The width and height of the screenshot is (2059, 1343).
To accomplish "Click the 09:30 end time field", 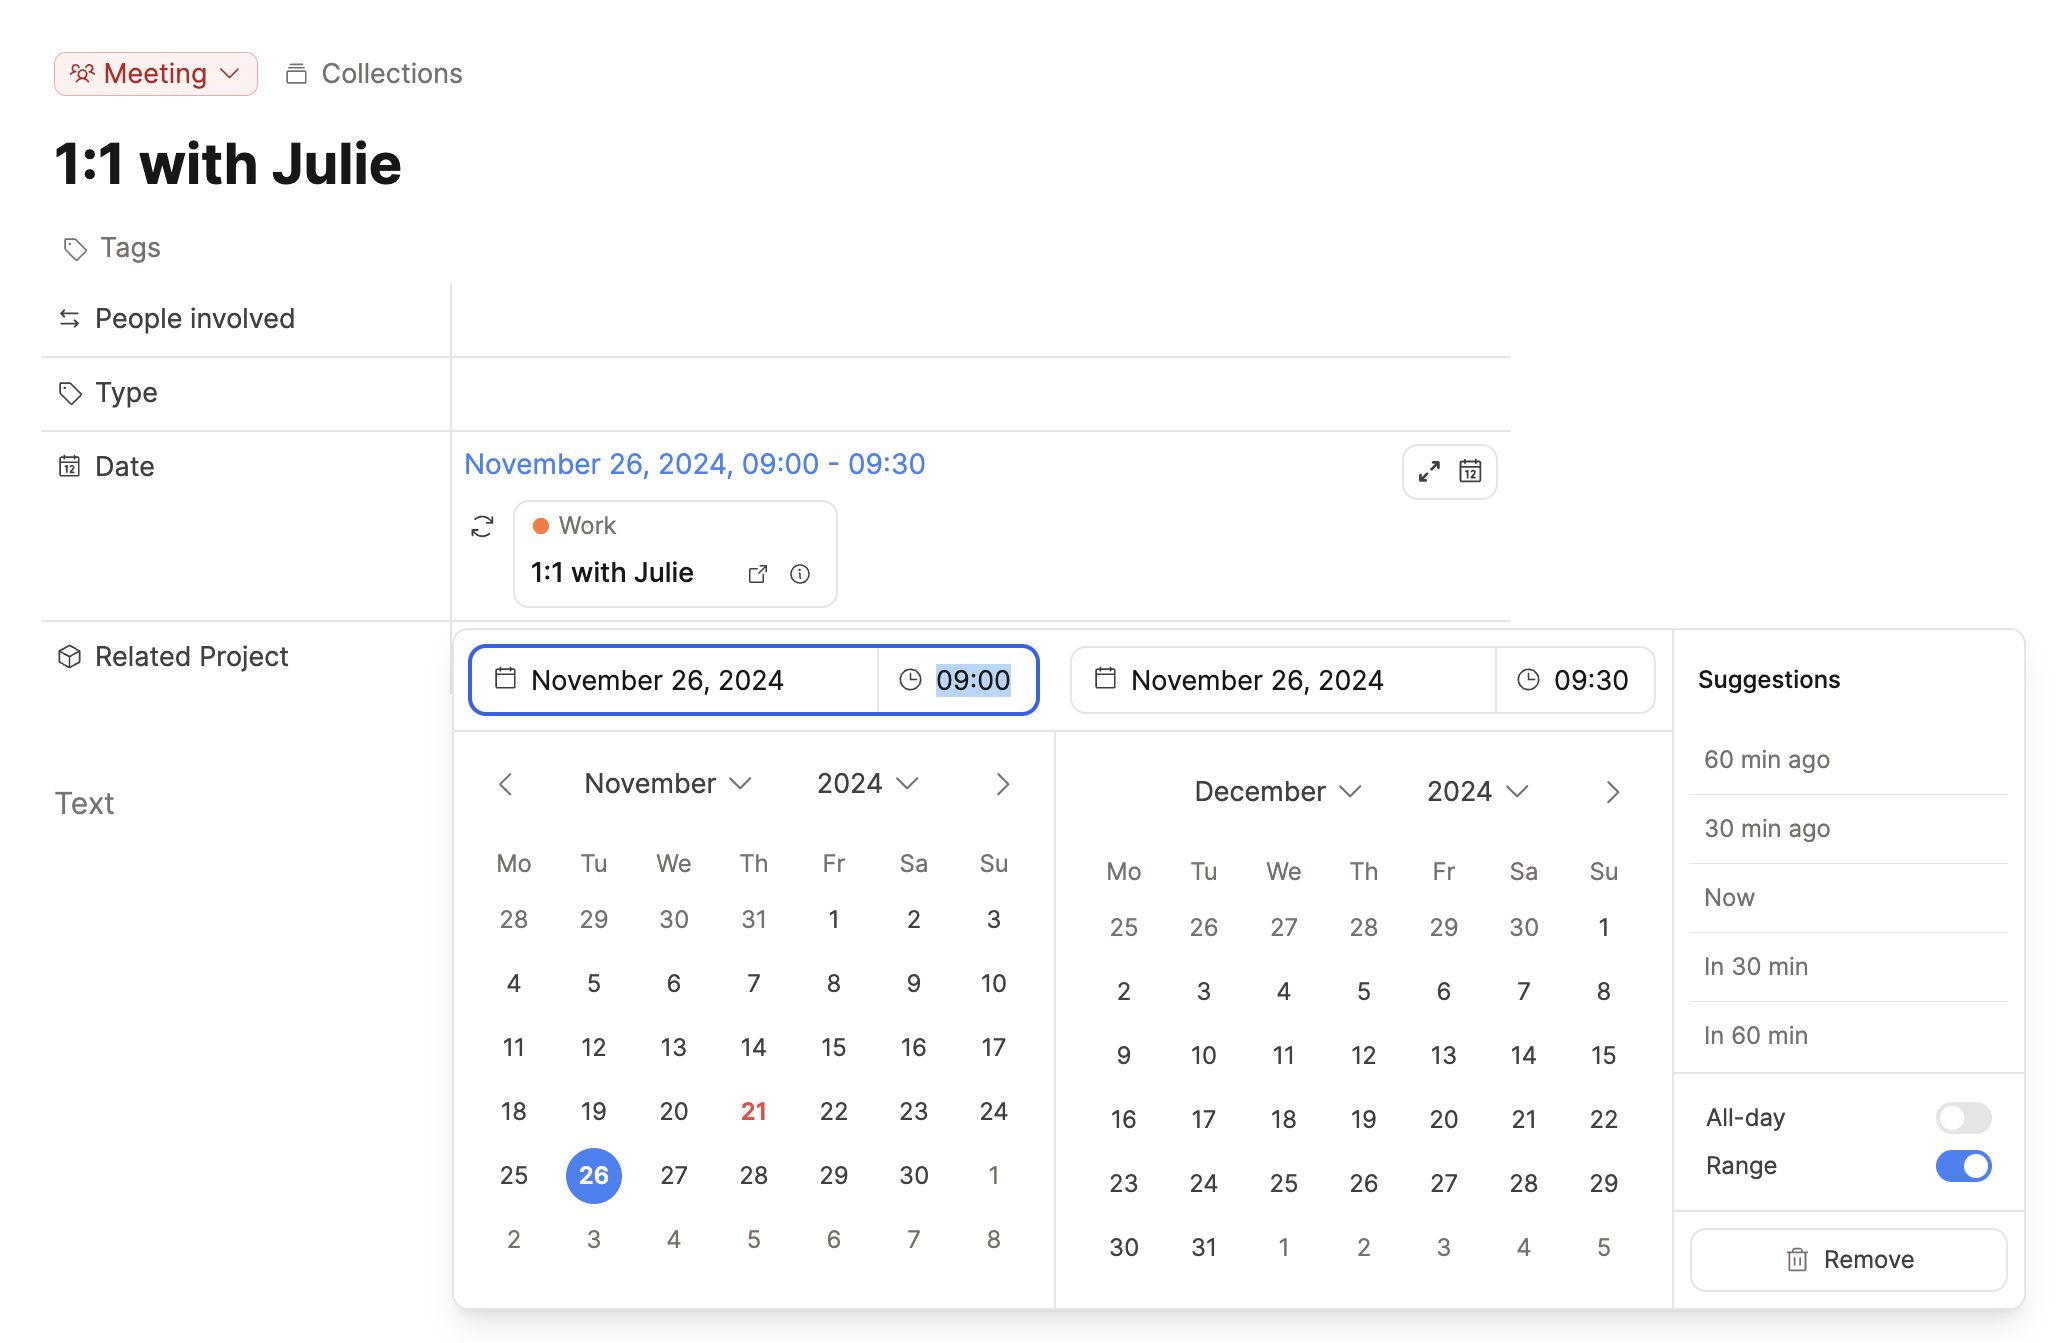I will 1589,680.
